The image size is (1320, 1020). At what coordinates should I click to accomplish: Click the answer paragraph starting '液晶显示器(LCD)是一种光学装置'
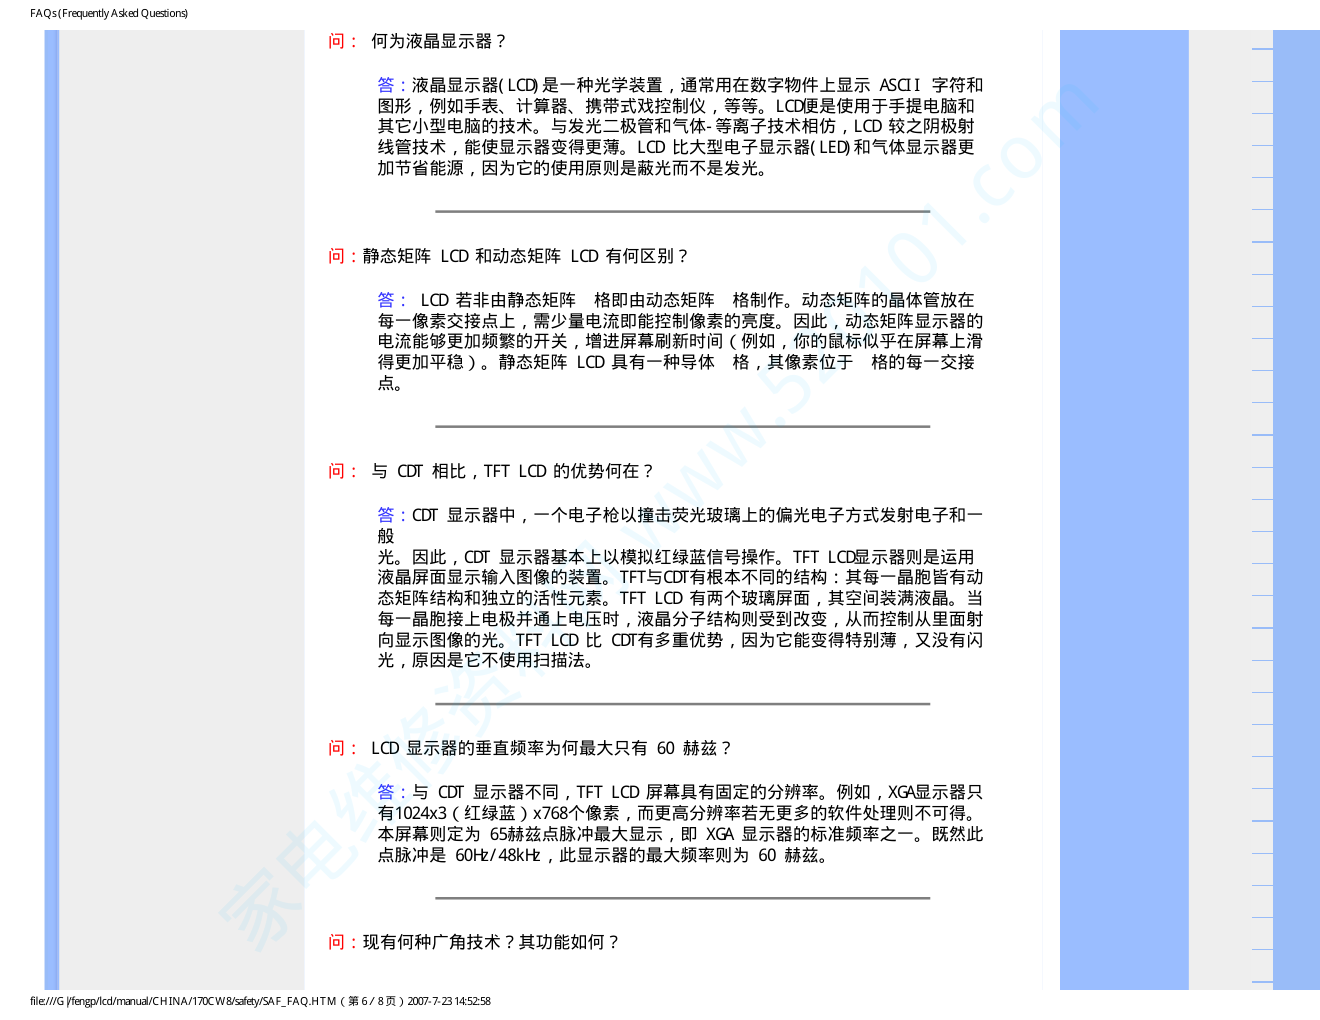680,127
